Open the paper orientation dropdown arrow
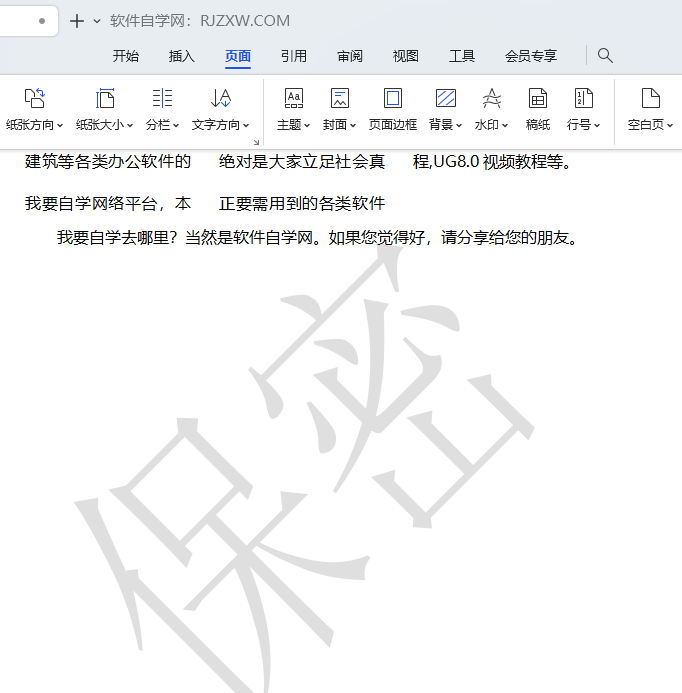 pyautogui.click(x=60, y=126)
